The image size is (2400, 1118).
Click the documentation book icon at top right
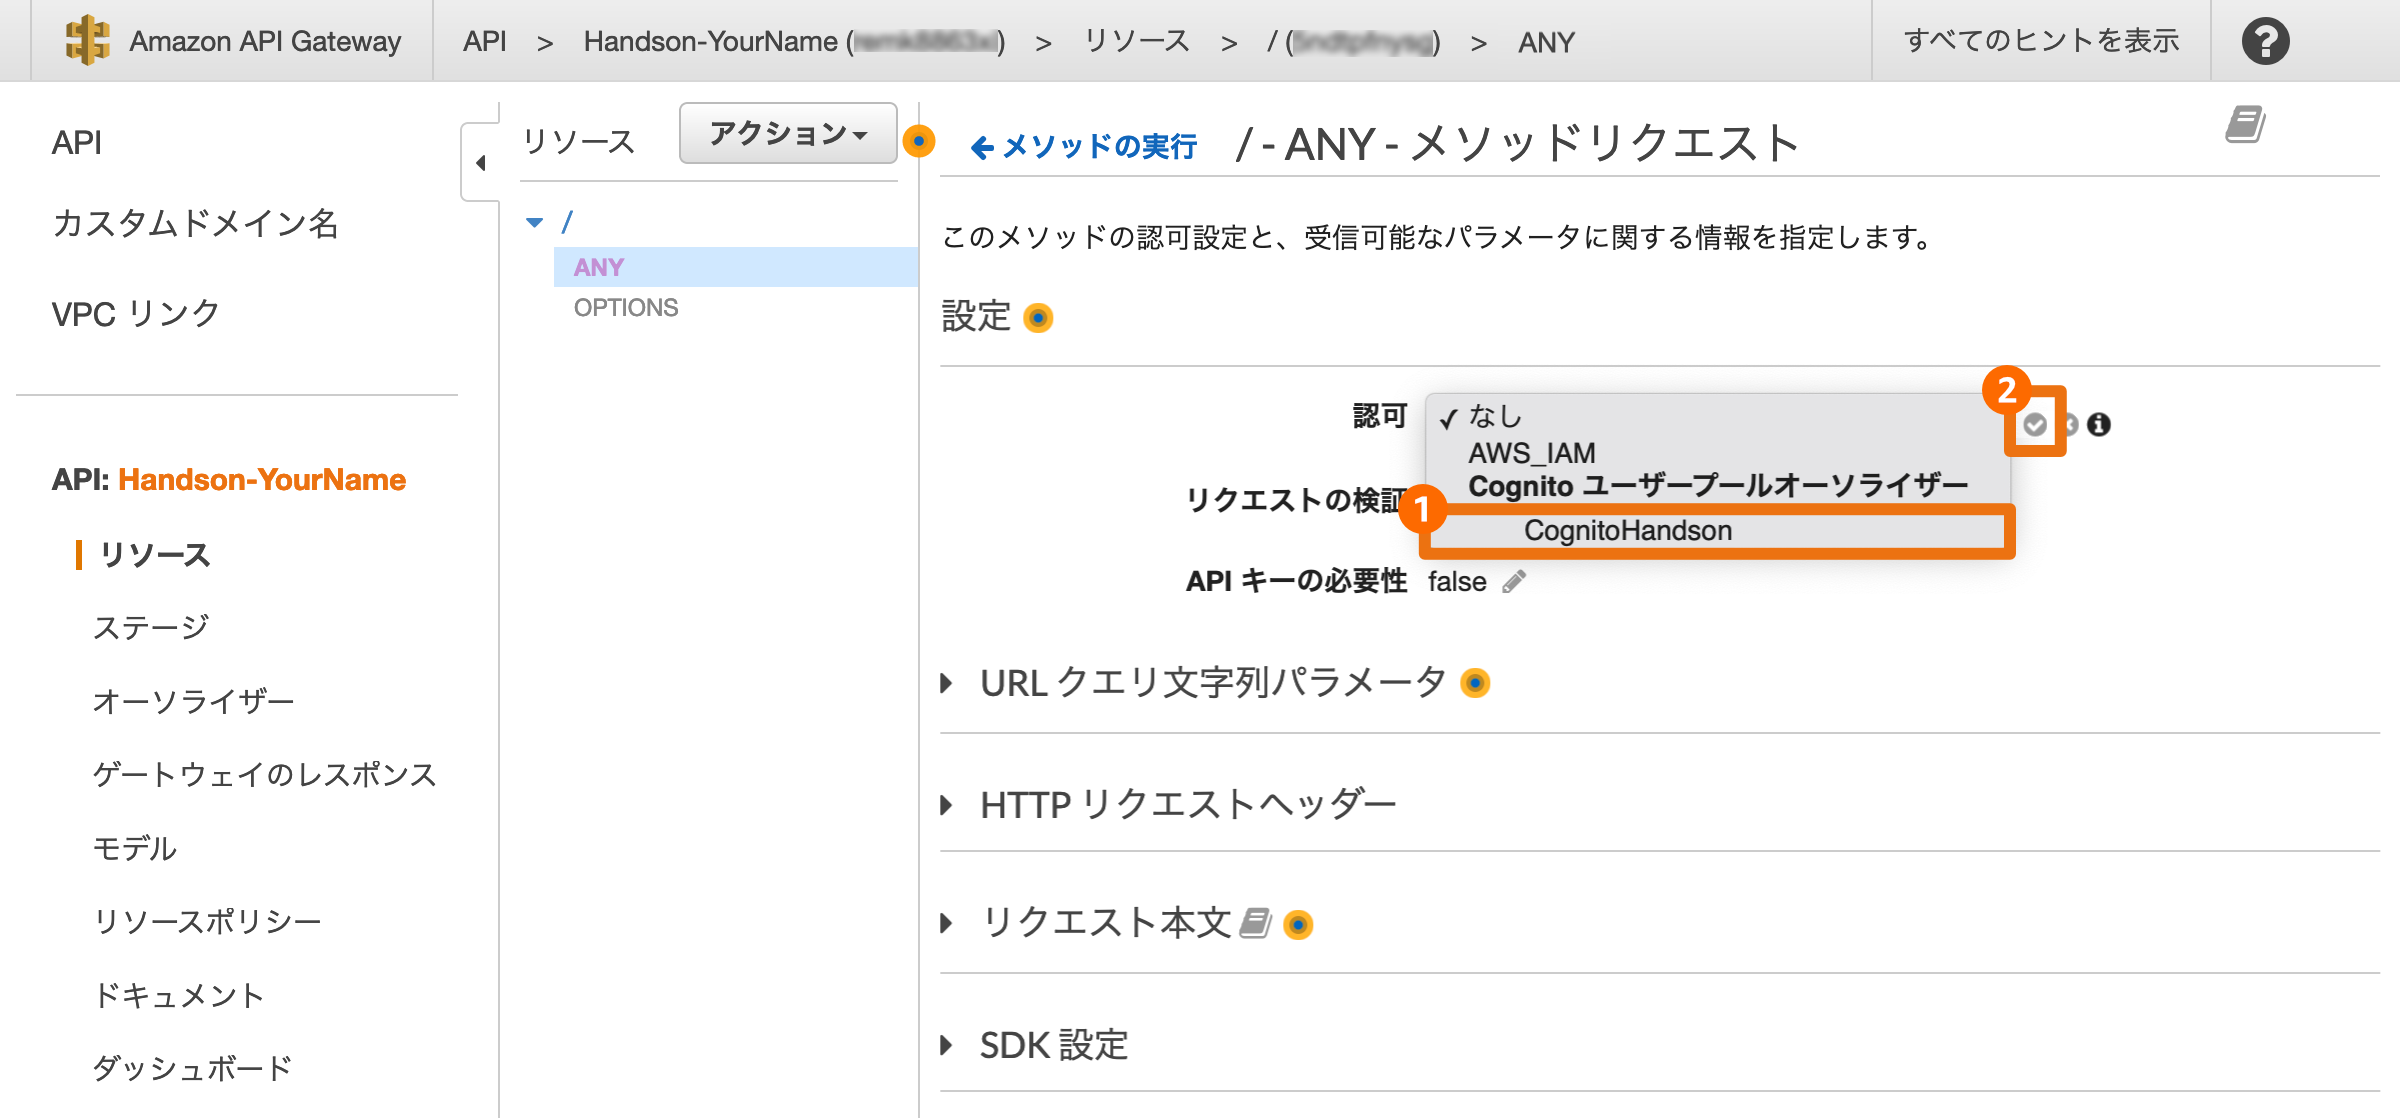[2245, 125]
